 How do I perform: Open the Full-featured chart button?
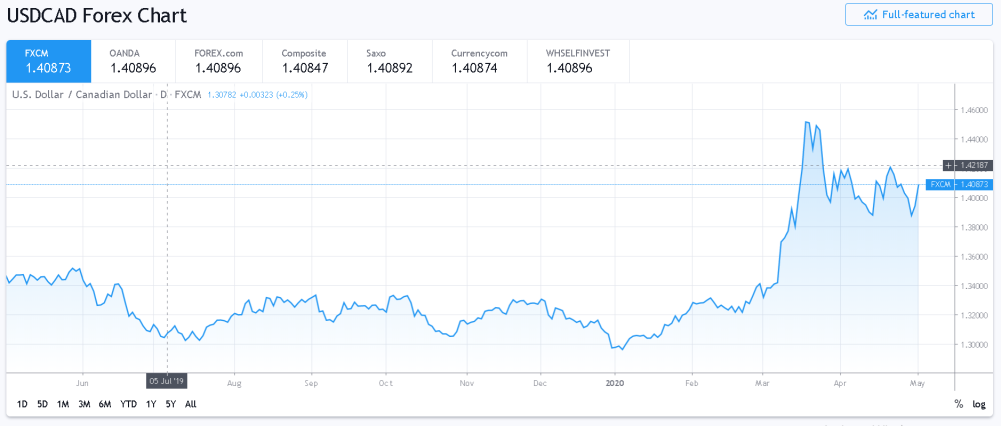[x=919, y=14]
